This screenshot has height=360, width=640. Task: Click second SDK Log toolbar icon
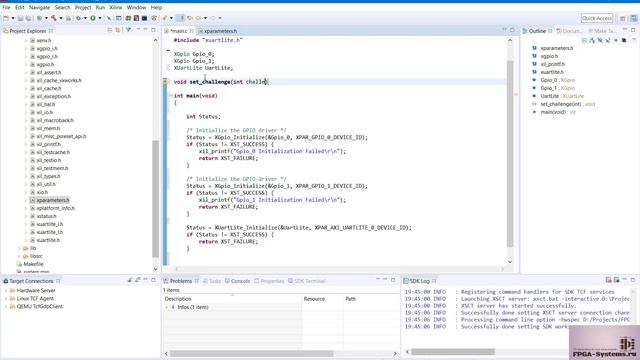(x=616, y=280)
